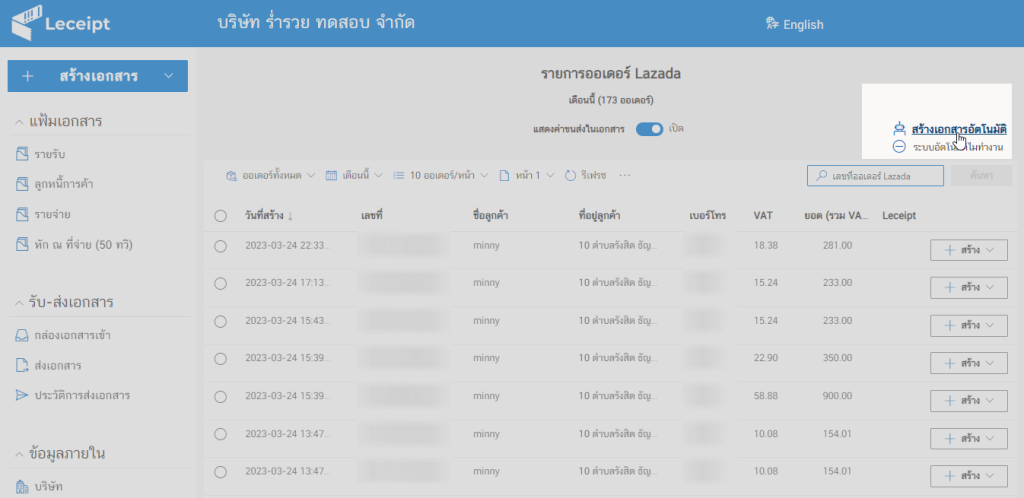Open 10 ออเดอร์/หน้า page size dropdown

tap(484, 176)
